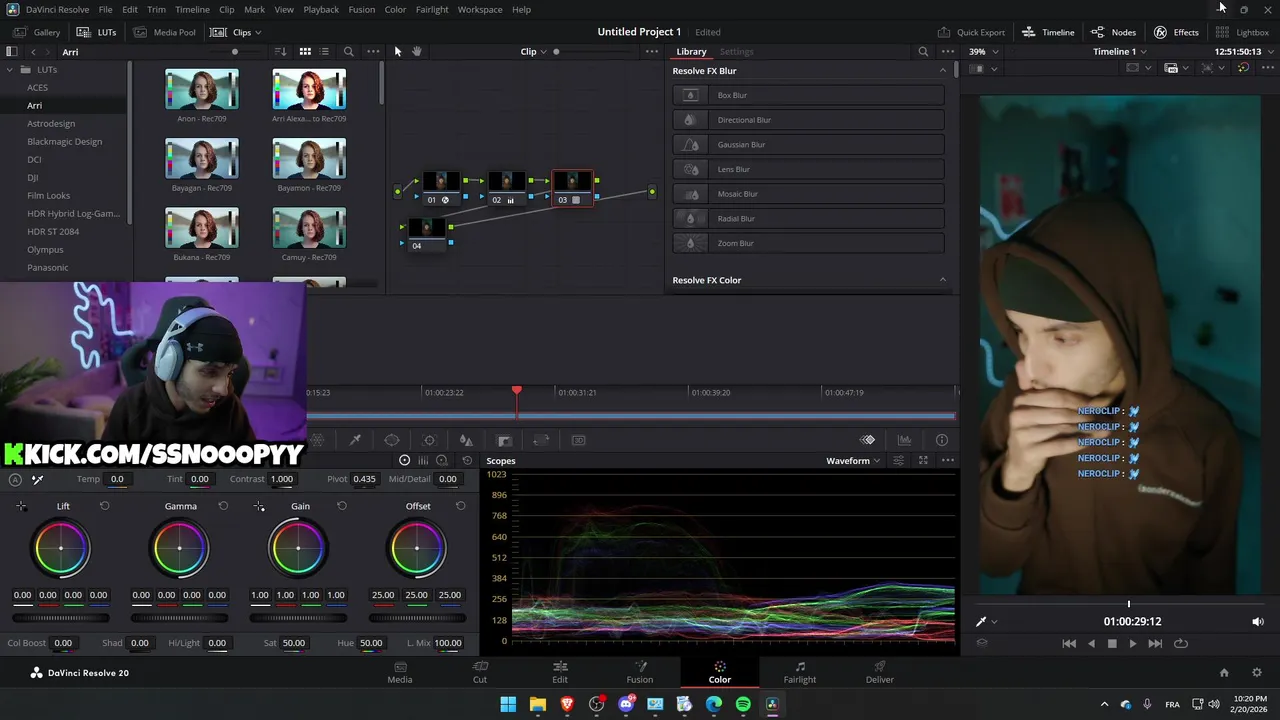This screenshot has height=720, width=1280.
Task: Open LUT sort order options
Action: click(x=281, y=51)
